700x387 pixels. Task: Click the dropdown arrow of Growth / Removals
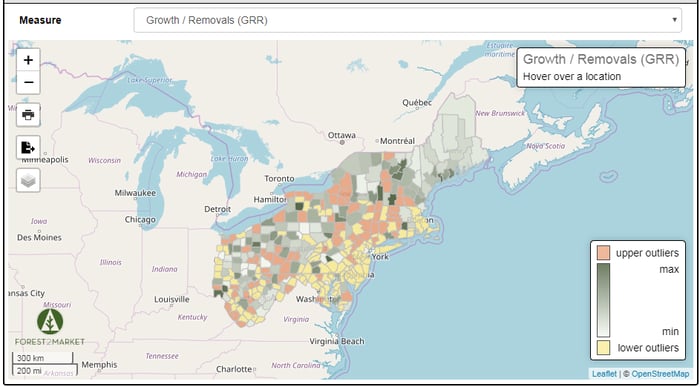(x=674, y=20)
